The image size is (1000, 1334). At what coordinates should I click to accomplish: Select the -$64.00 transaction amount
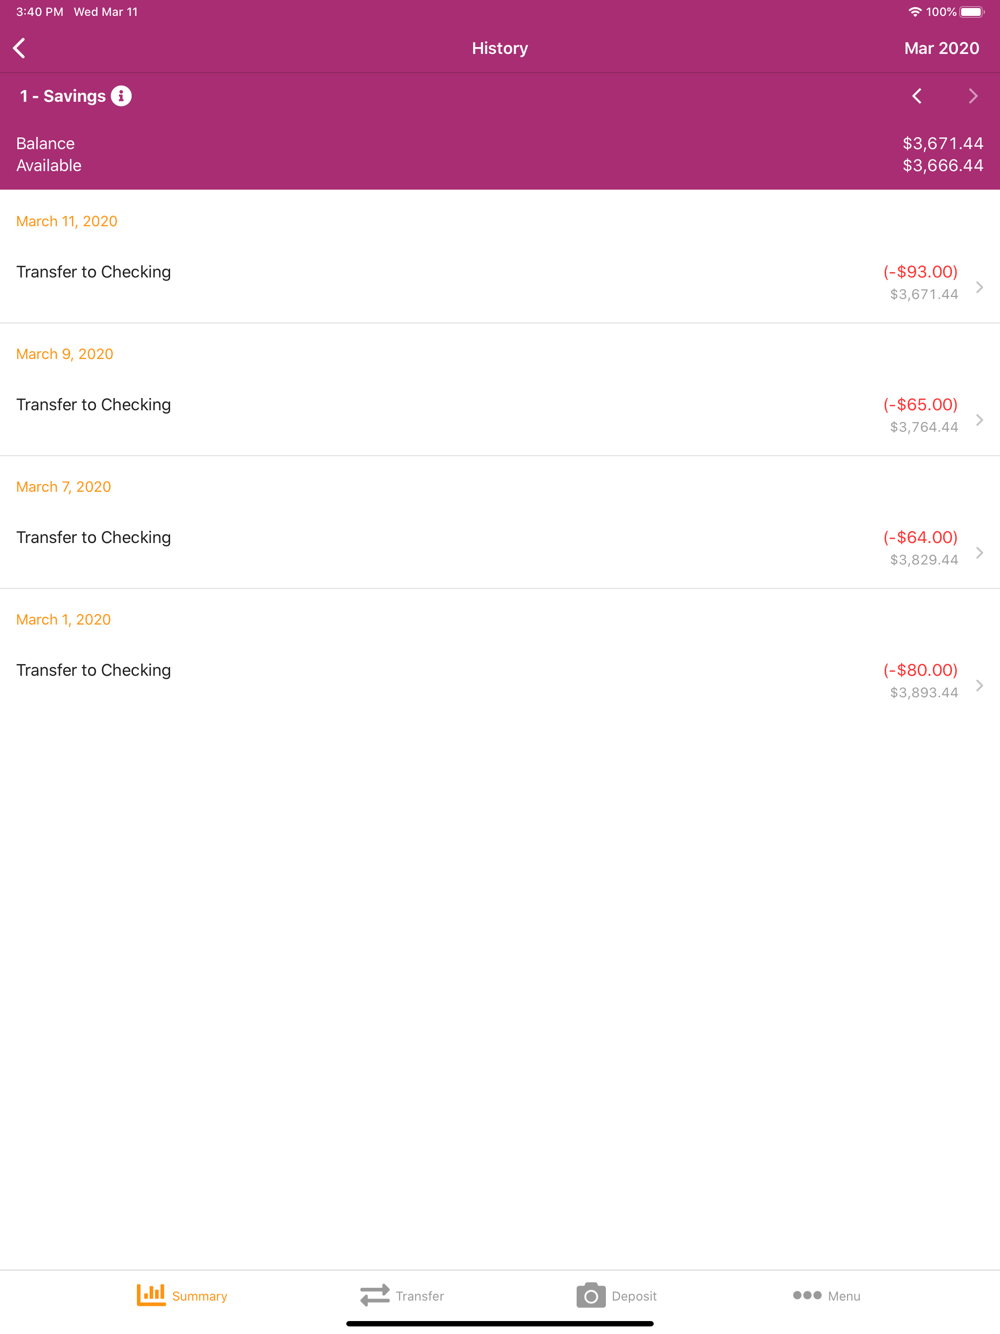coord(920,537)
